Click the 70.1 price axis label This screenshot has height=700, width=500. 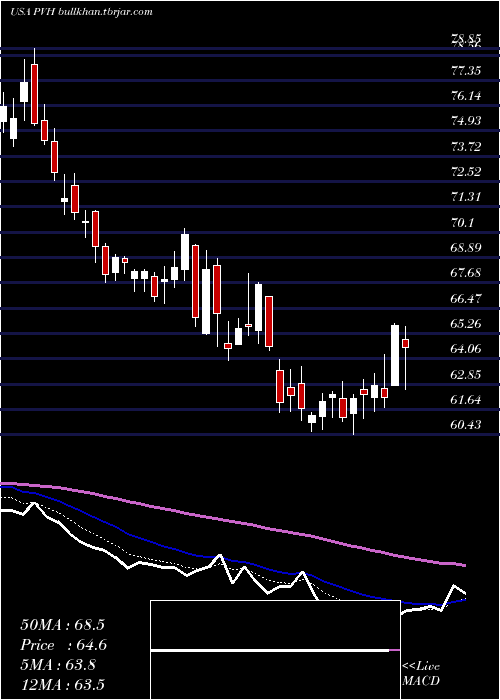[x=462, y=222]
